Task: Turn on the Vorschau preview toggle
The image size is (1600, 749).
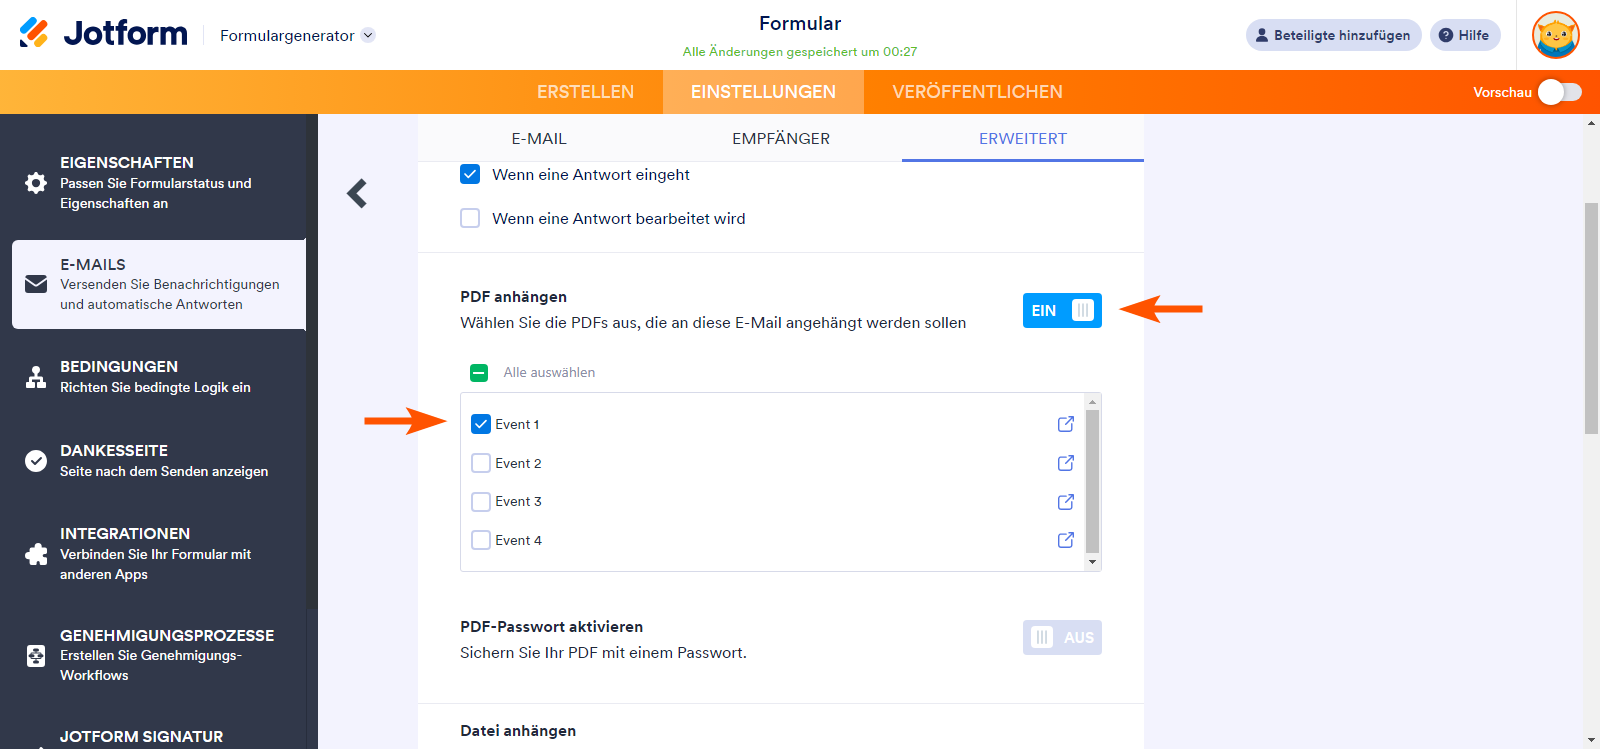Action: [x=1559, y=92]
